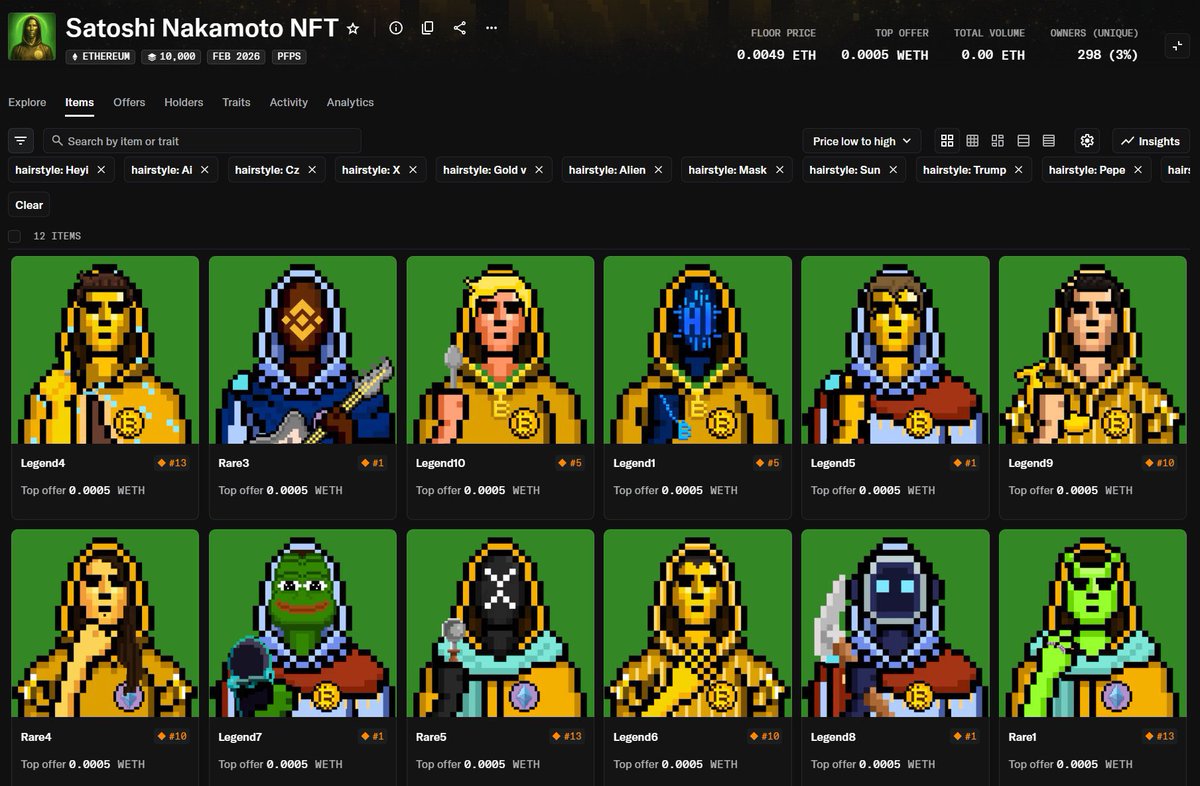Viewport: 1200px width, 786px height.
Task: Click the copy address icon in header
Action: click(x=428, y=28)
